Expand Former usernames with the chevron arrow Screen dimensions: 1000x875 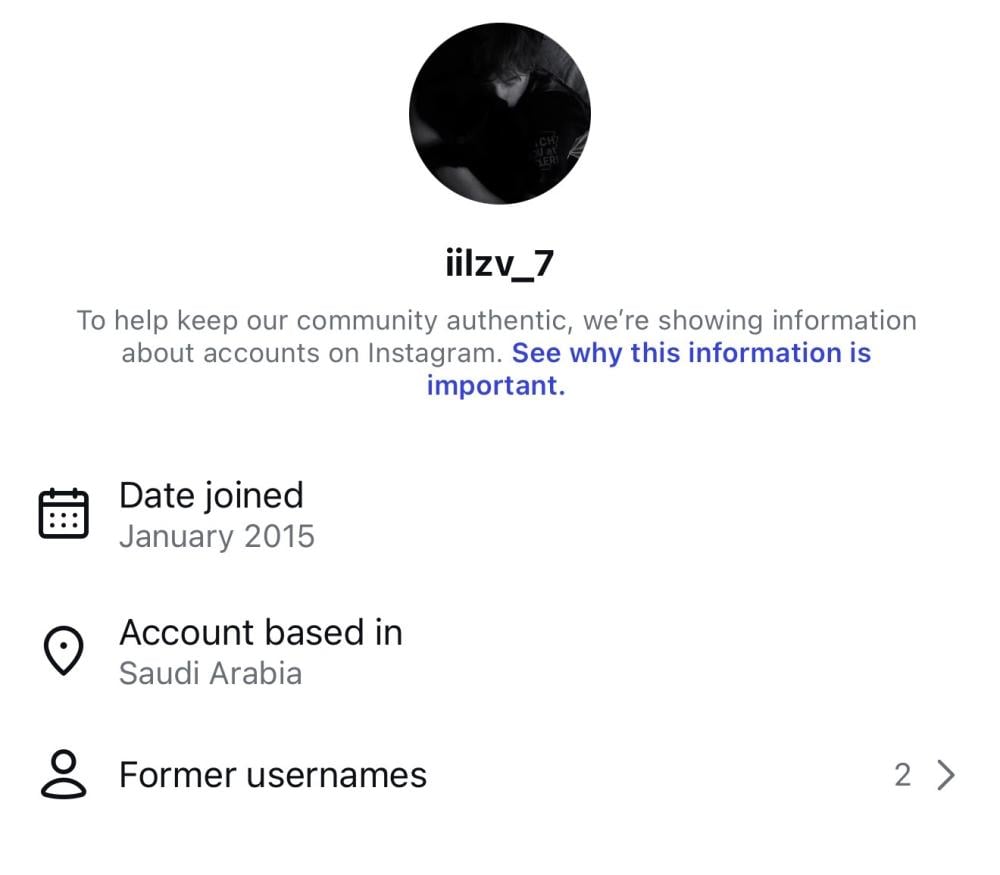tap(945, 775)
